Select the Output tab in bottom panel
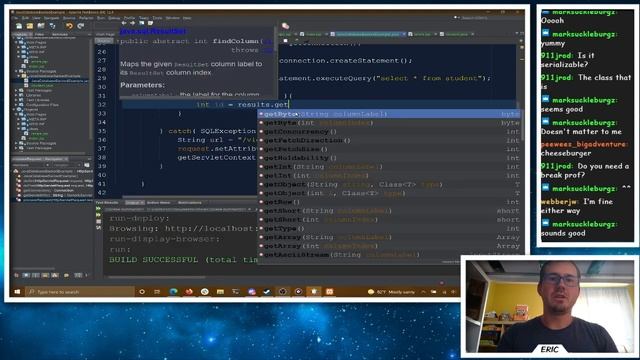Viewport: 640px width, 360px height. (x=135, y=202)
